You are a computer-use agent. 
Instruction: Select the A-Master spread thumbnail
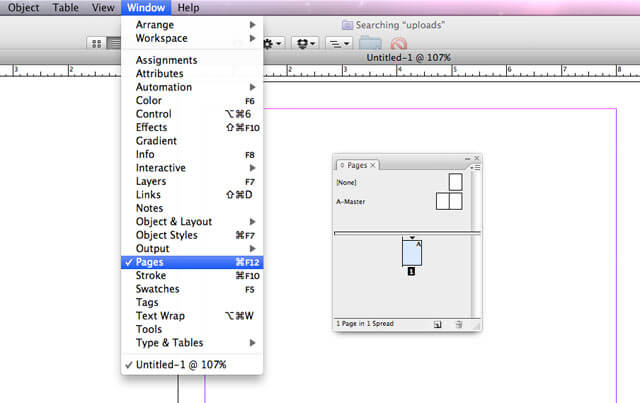coord(449,201)
